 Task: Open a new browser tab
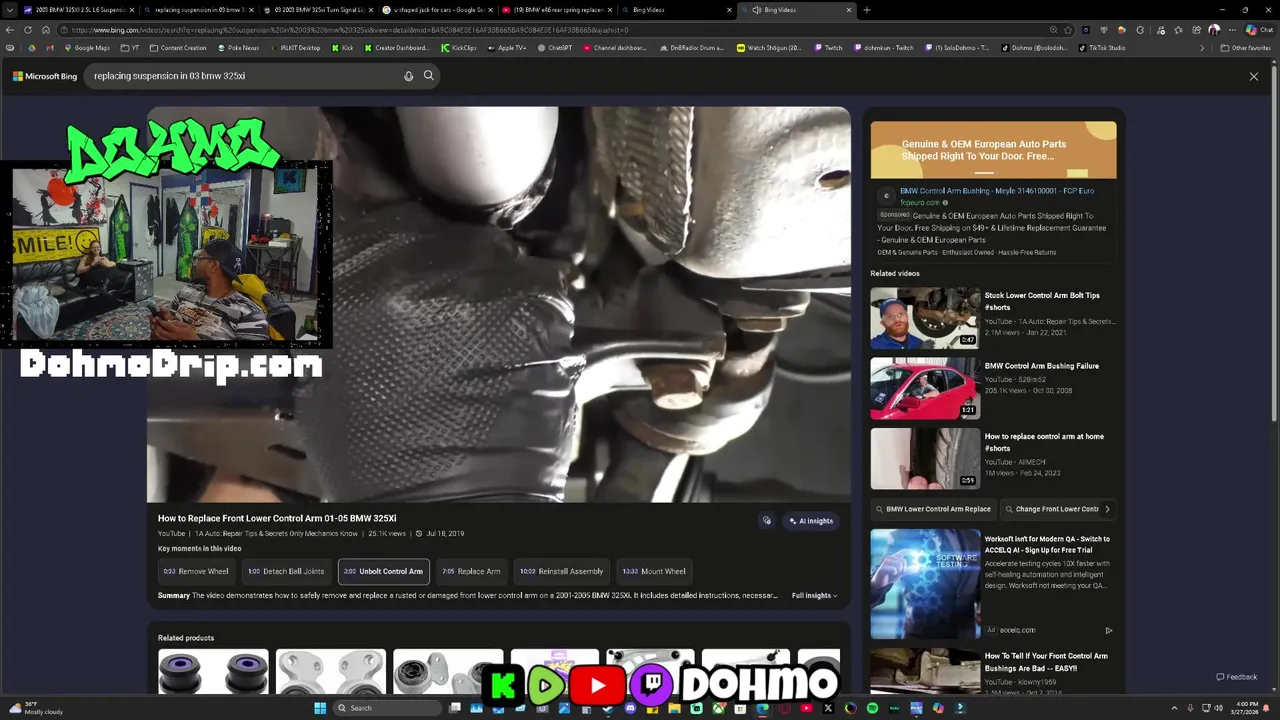(x=867, y=10)
